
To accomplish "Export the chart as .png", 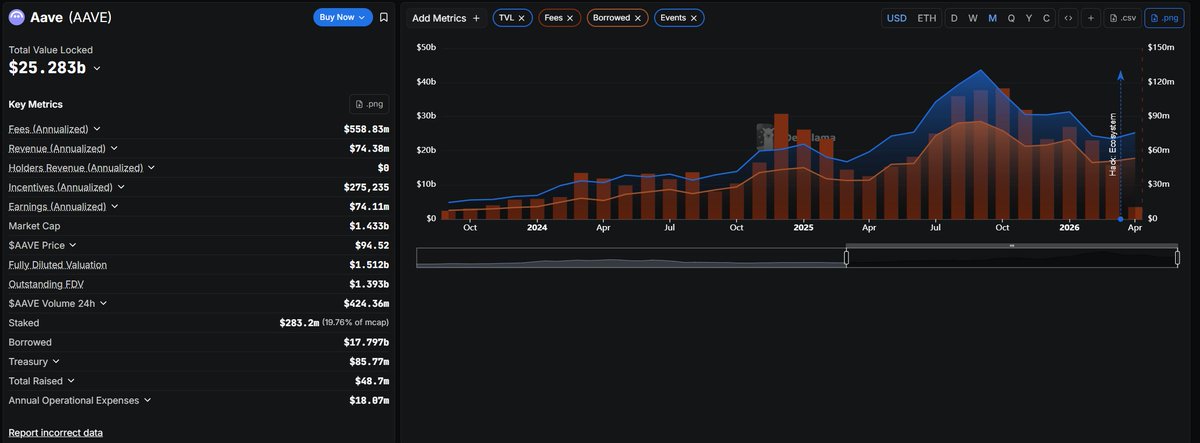I will click(x=1163, y=18).
